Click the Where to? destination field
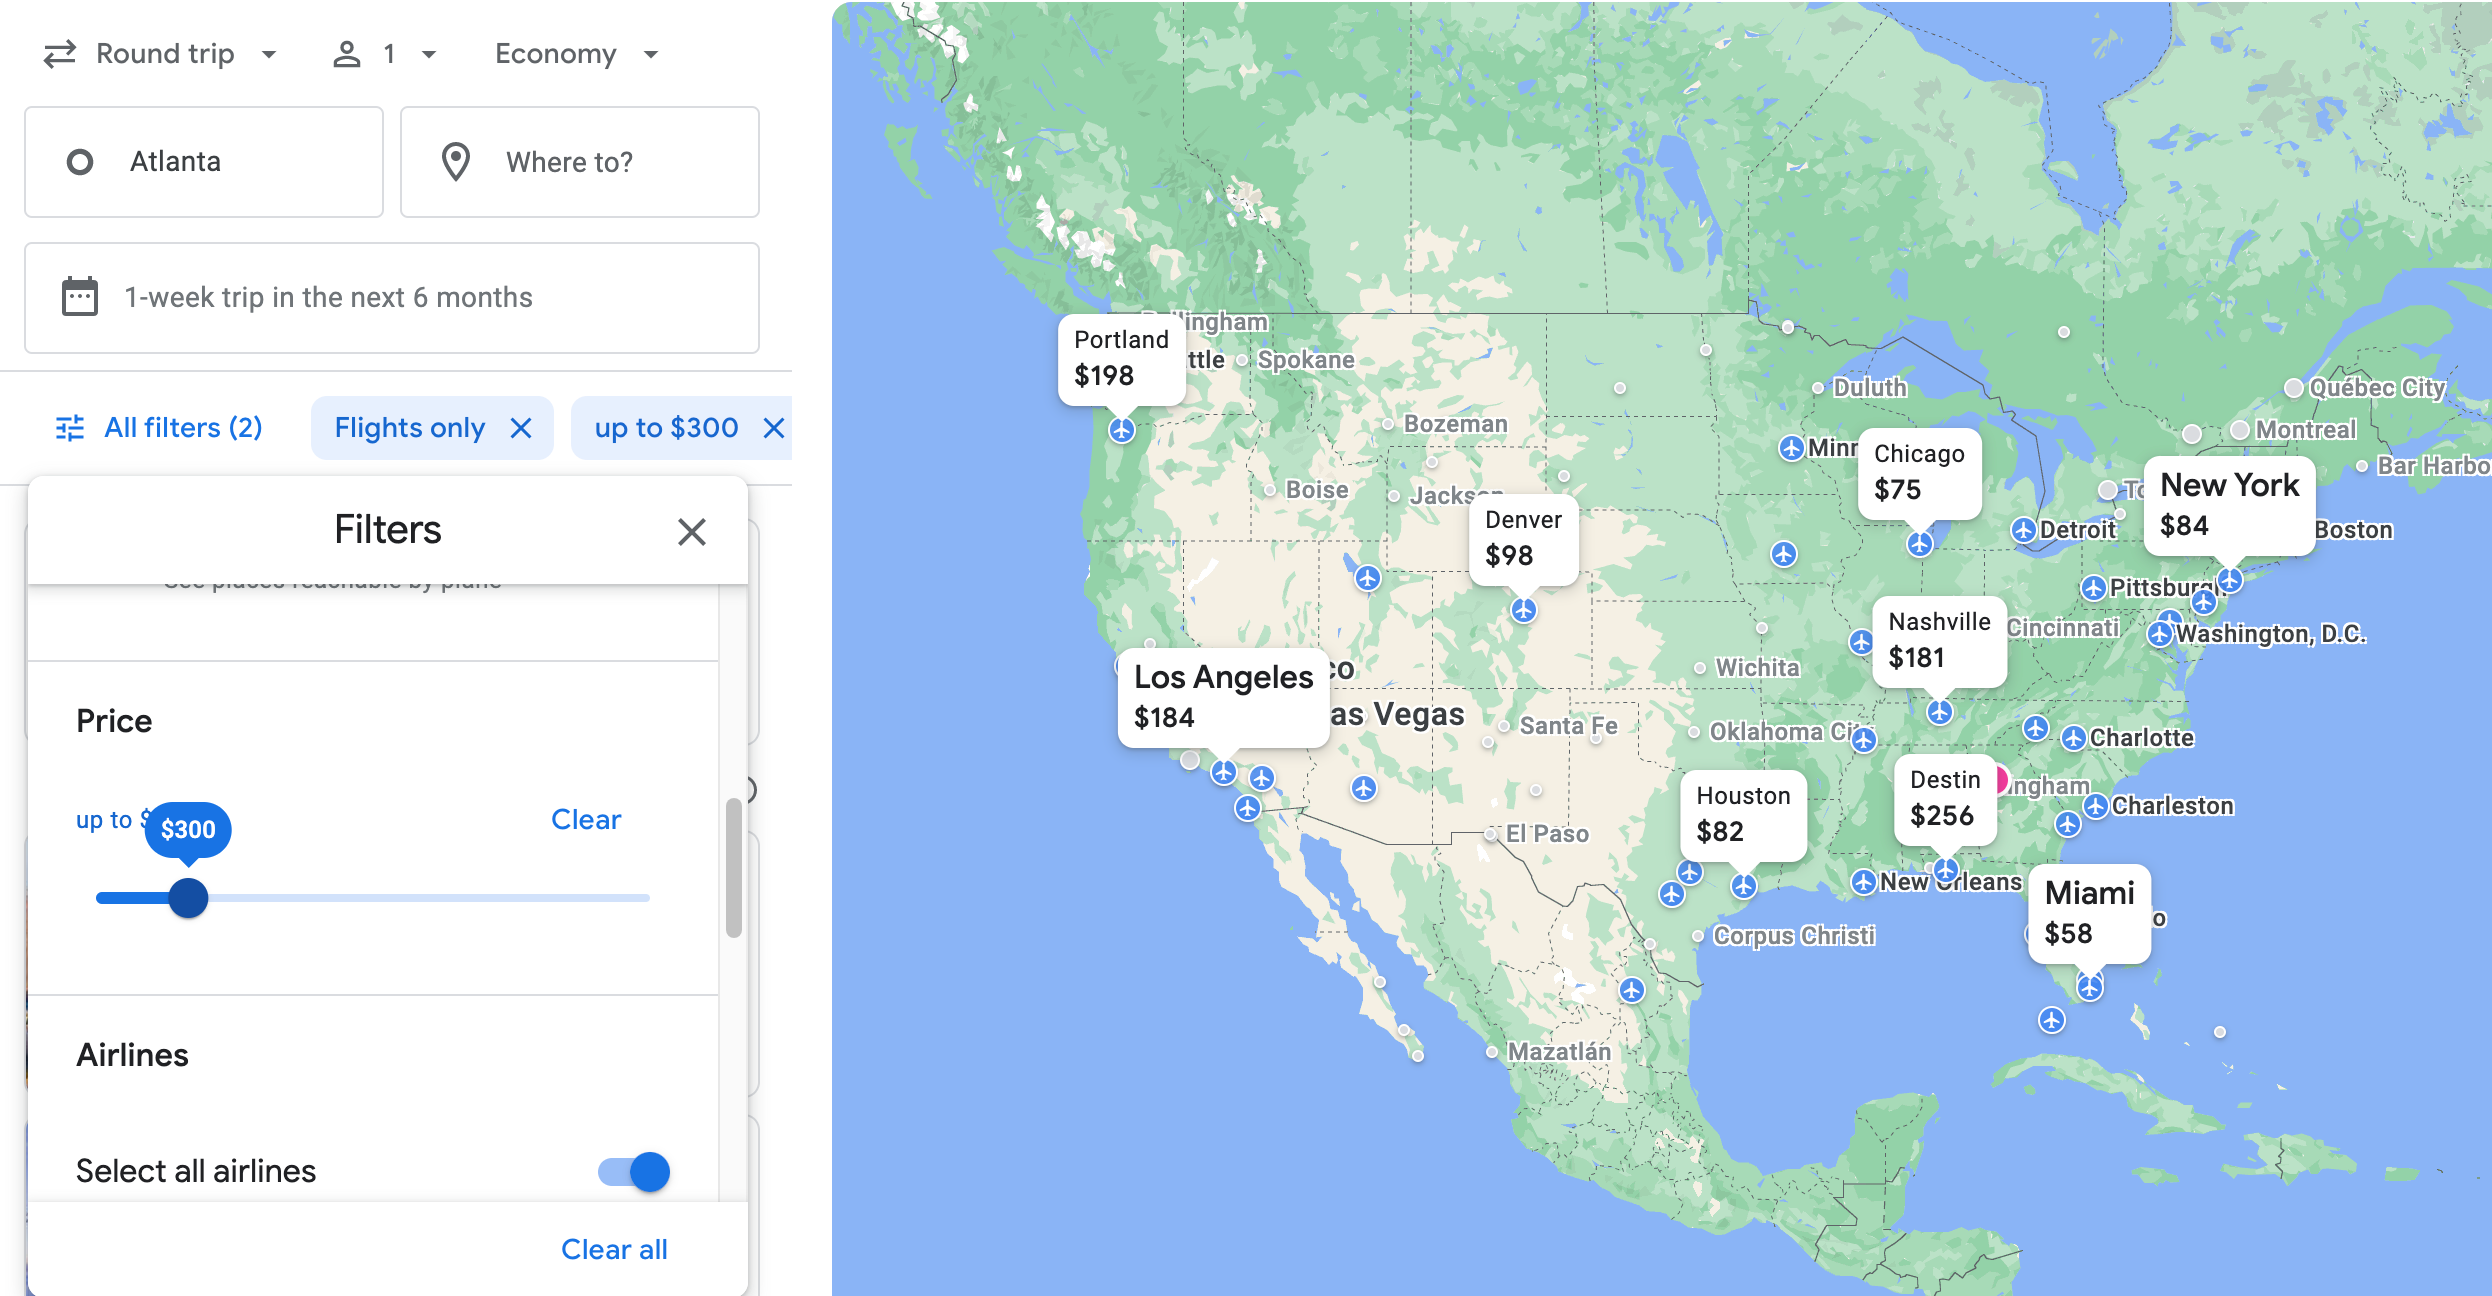Viewport: 2492px width, 1296px height. pyautogui.click(x=580, y=162)
